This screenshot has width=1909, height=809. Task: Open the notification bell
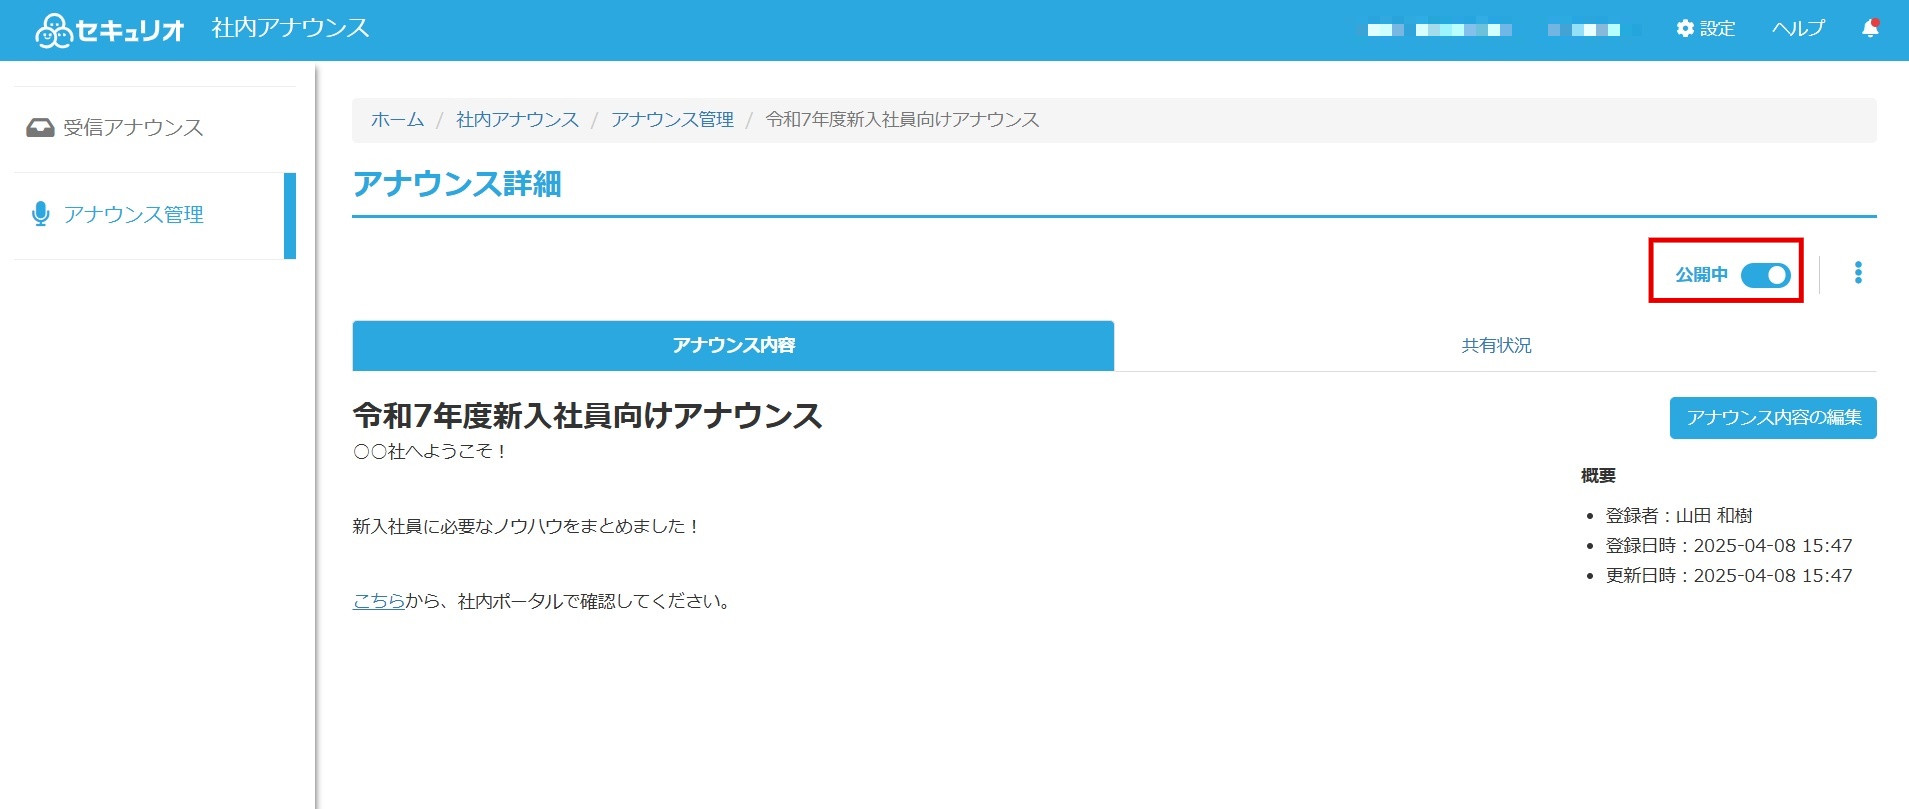[1870, 29]
